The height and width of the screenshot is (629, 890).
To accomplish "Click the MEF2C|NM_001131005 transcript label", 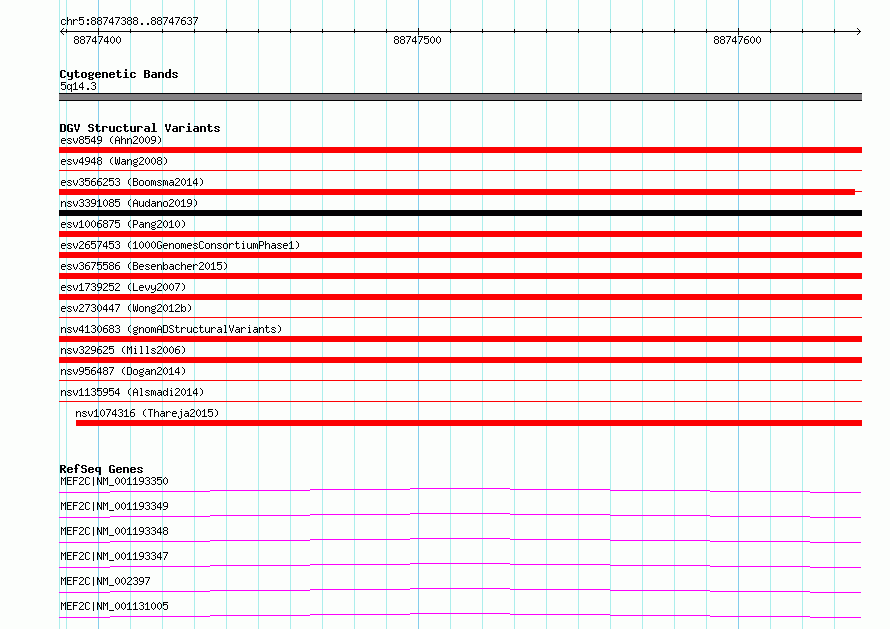I will [114, 606].
